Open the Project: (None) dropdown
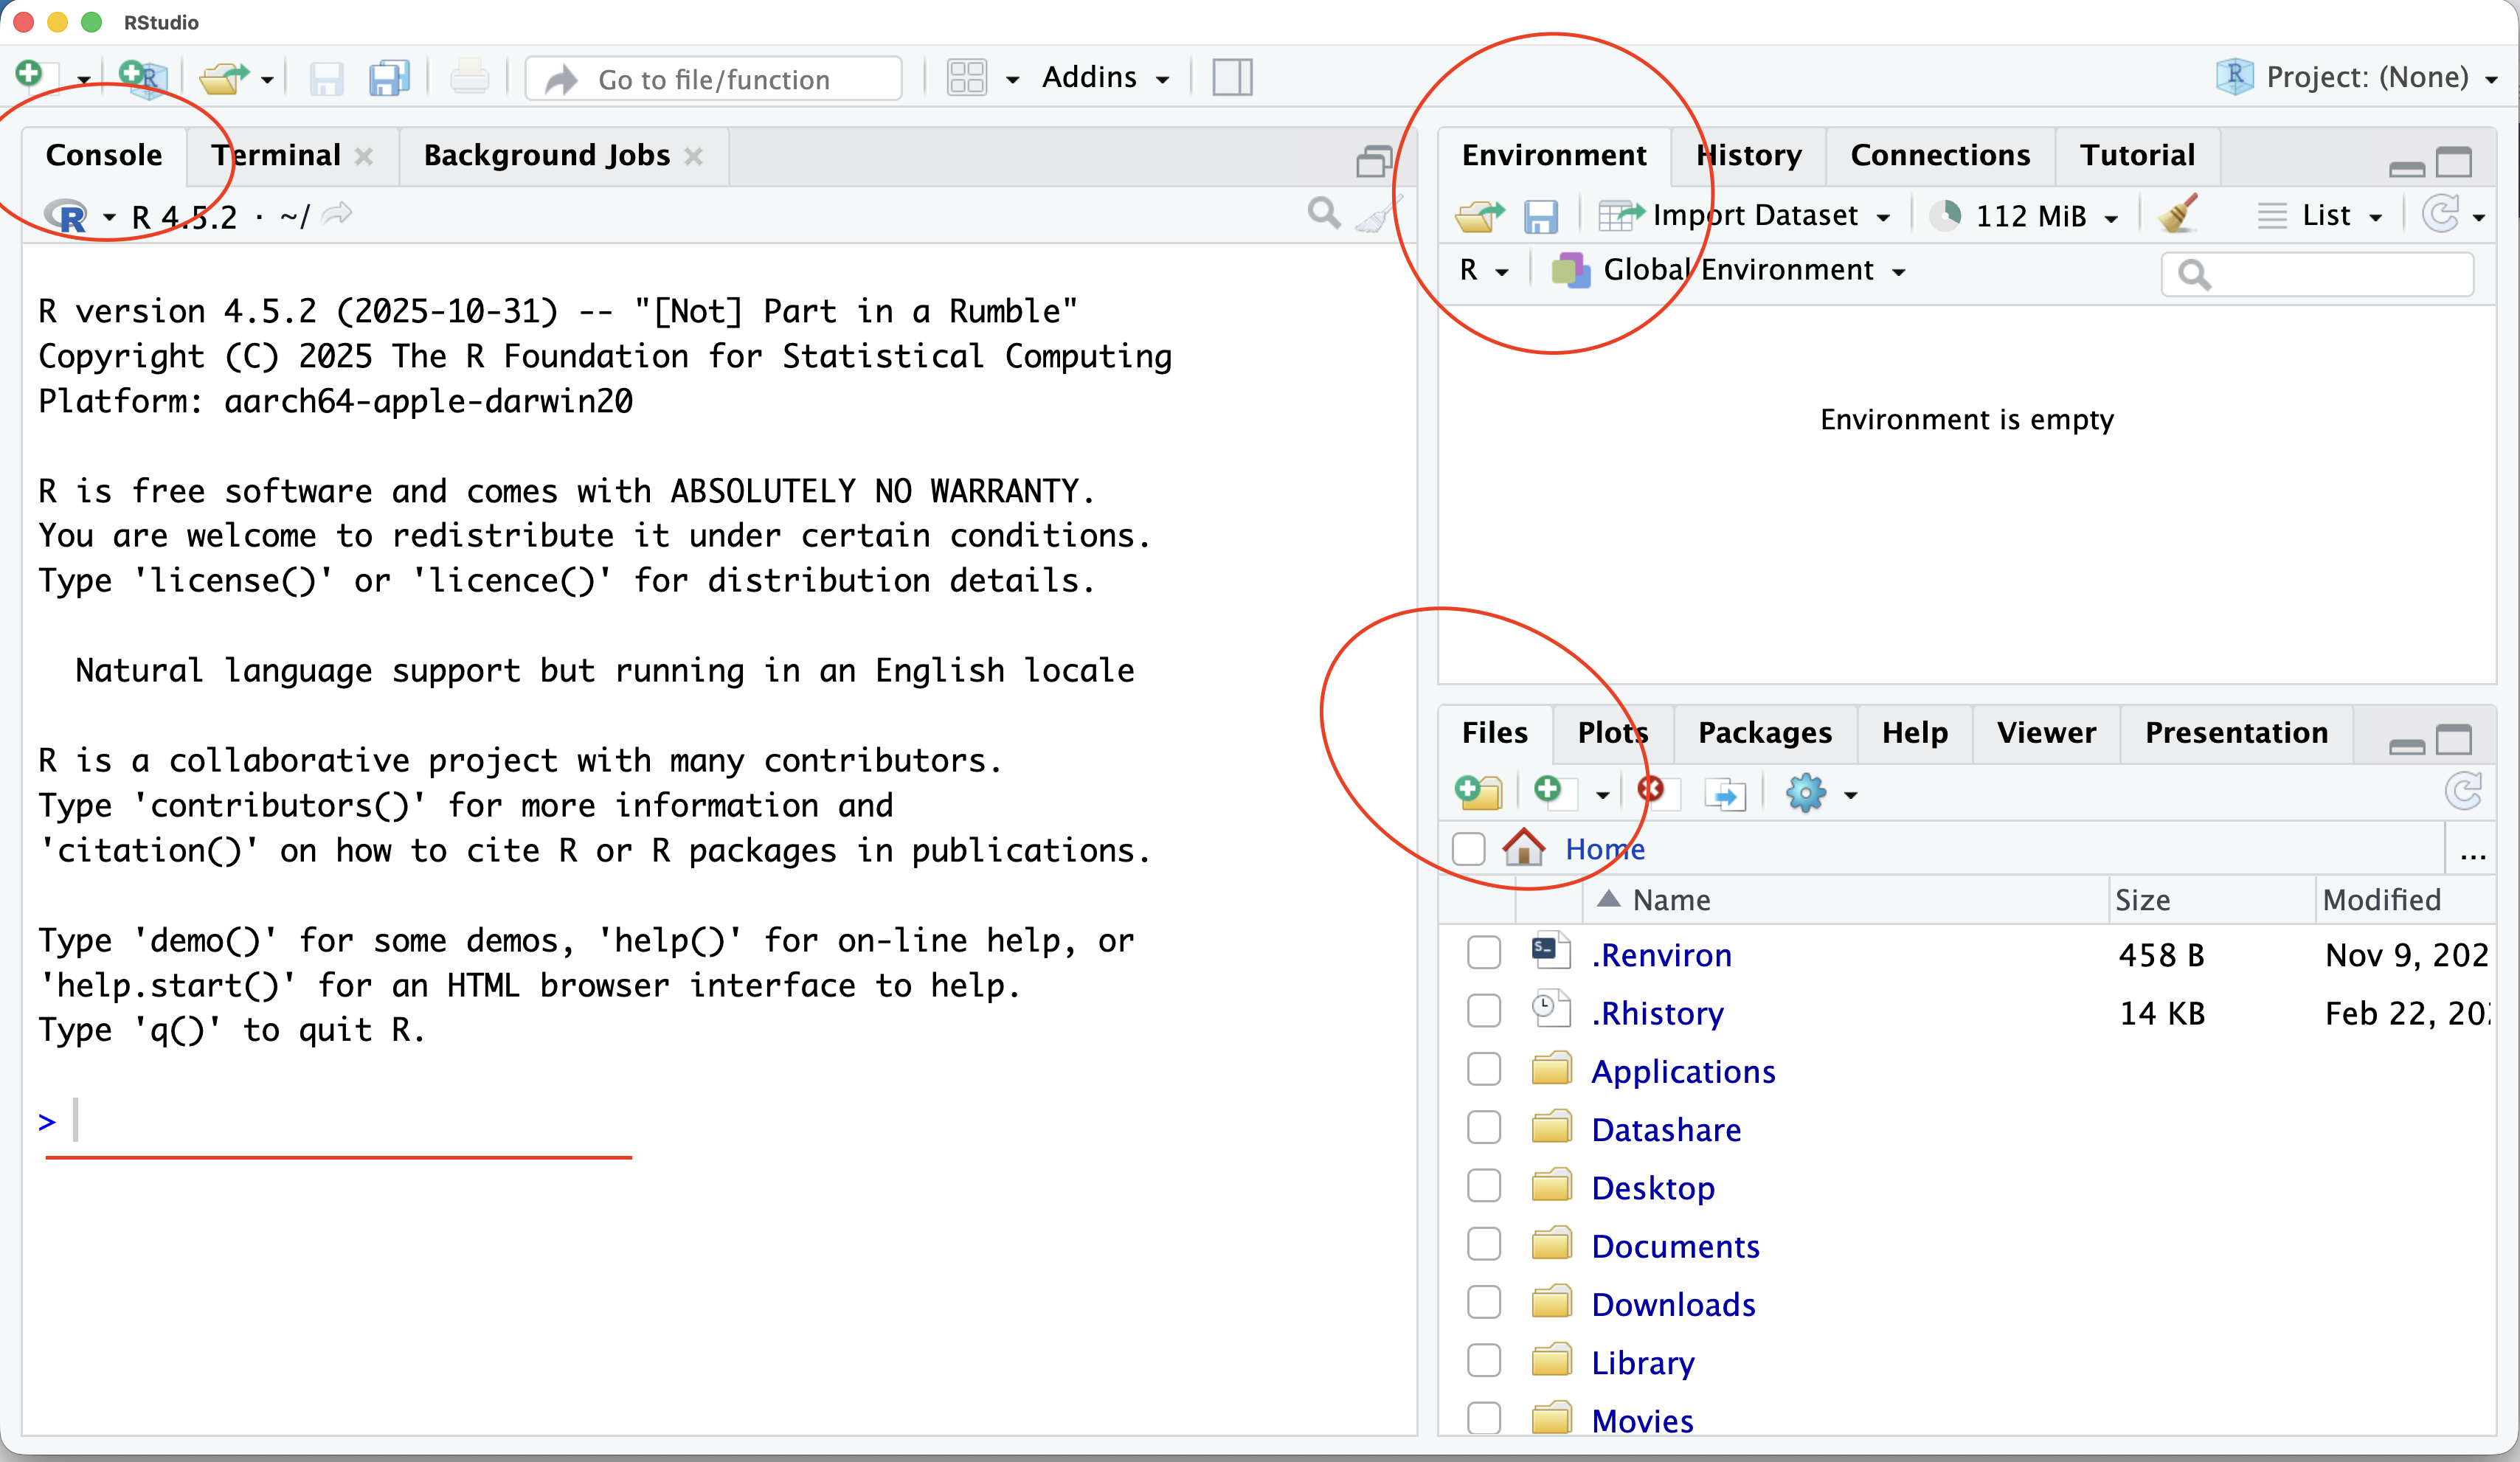The image size is (2520, 1462). click(x=2370, y=77)
